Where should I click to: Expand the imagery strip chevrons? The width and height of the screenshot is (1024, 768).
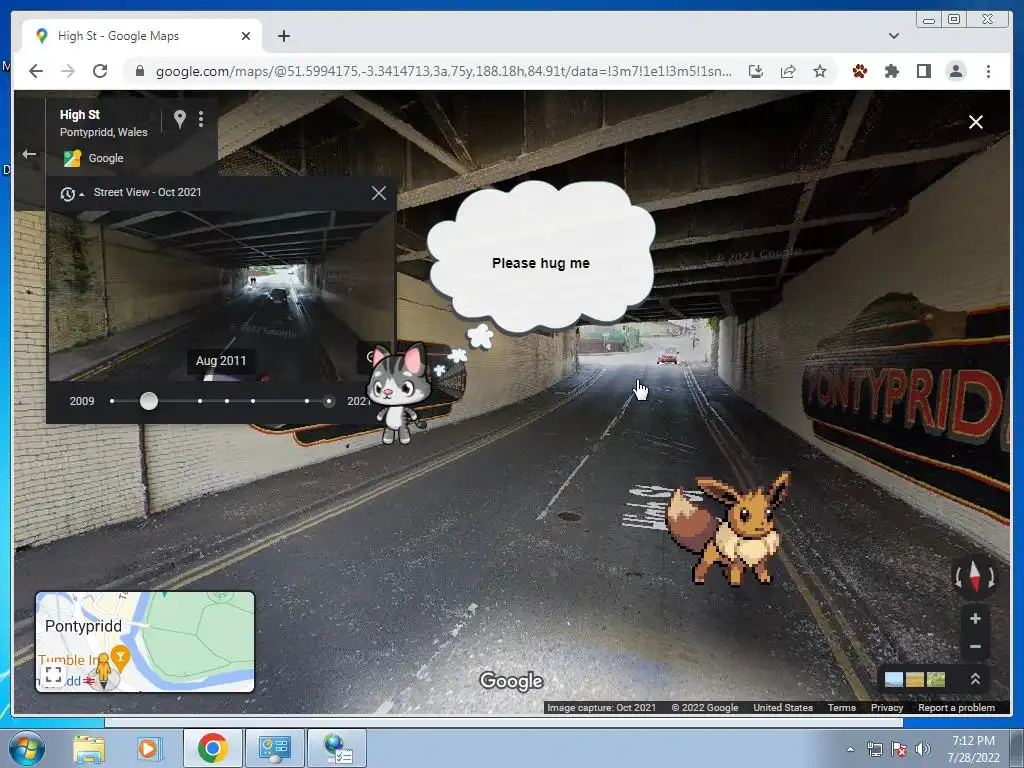pyautogui.click(x=975, y=679)
